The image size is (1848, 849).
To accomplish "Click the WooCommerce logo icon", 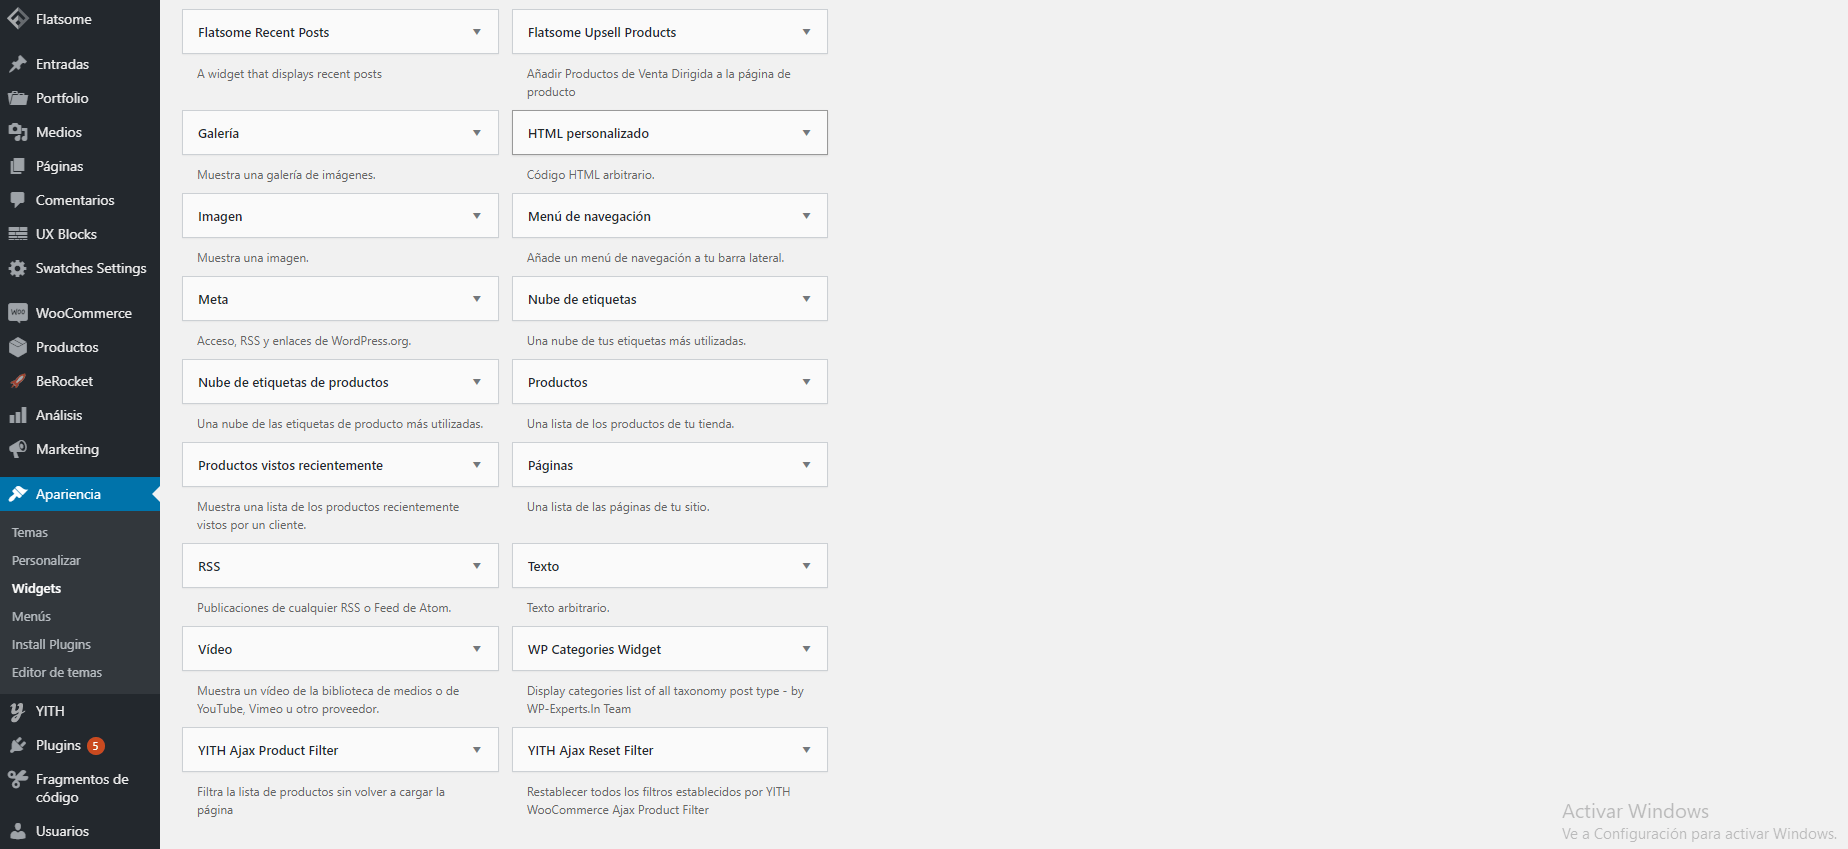I will pos(18,313).
